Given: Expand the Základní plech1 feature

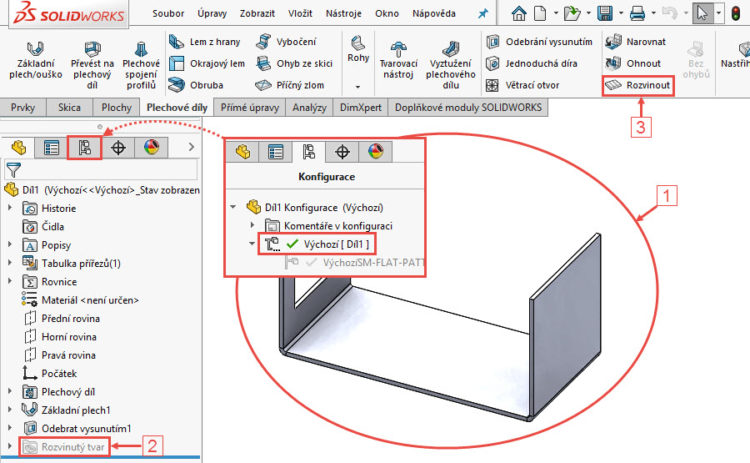Looking at the screenshot, I should (x=10, y=409).
